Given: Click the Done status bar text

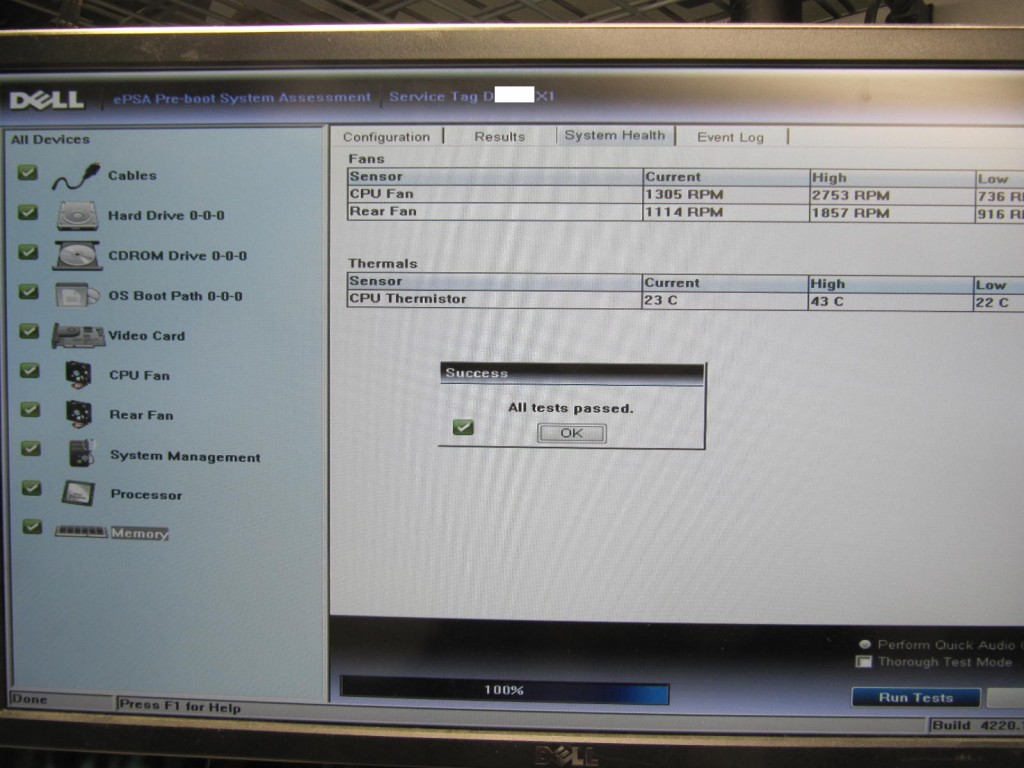Looking at the screenshot, I should pos(29,699).
